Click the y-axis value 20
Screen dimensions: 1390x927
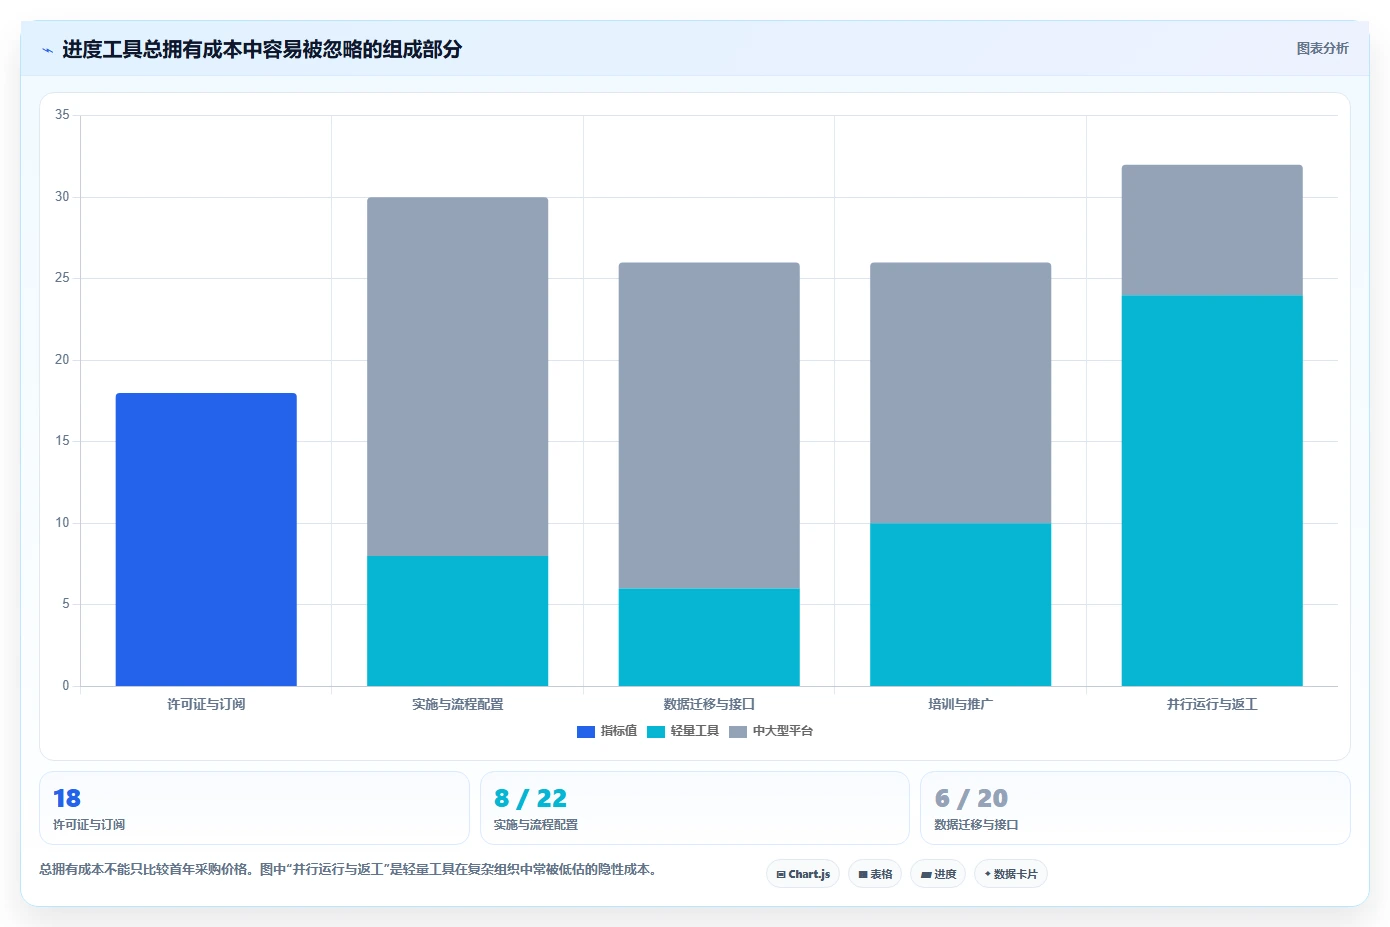62,360
